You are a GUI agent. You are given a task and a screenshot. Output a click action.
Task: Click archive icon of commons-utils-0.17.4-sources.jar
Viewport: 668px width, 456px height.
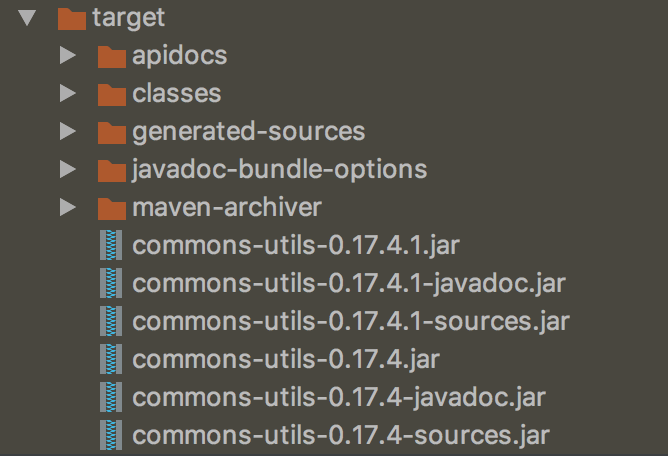tap(111, 435)
